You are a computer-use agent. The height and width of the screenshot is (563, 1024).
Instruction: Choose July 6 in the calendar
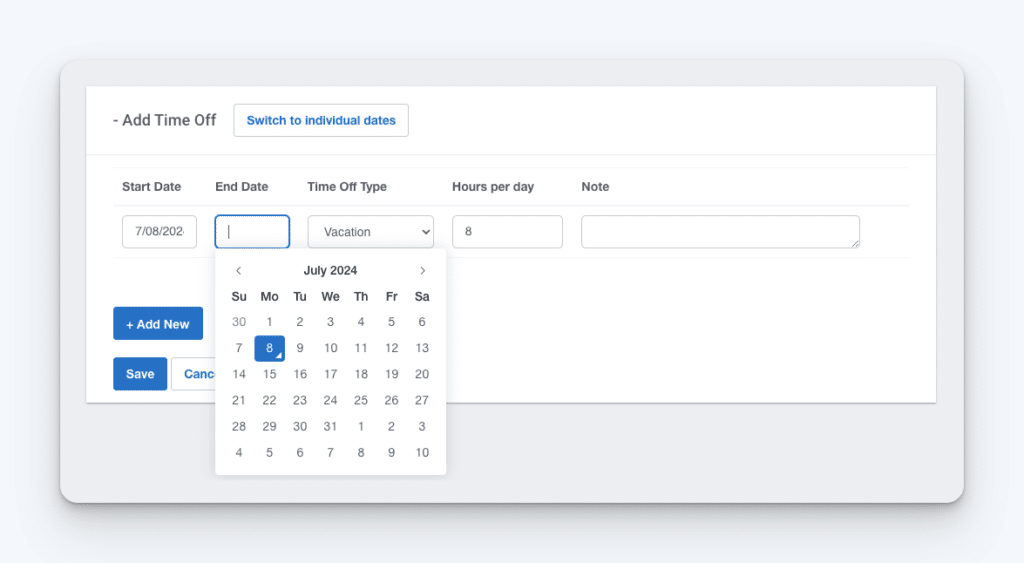422,322
